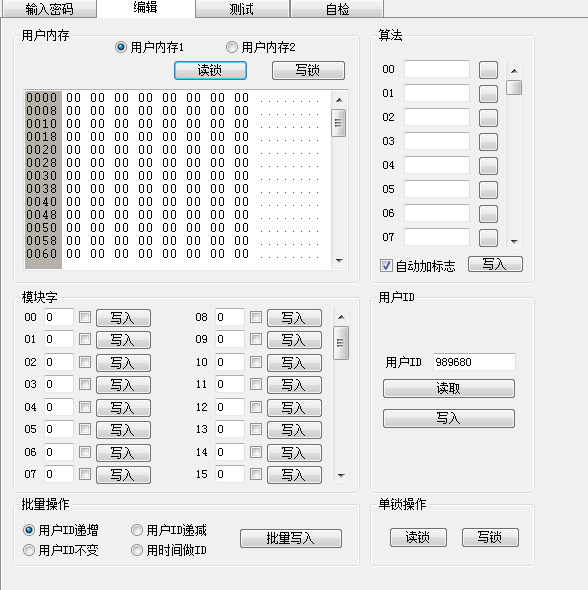The height and width of the screenshot is (590, 588).
Task: Toggle checkbox for 模块字 00
Action: pos(85,317)
